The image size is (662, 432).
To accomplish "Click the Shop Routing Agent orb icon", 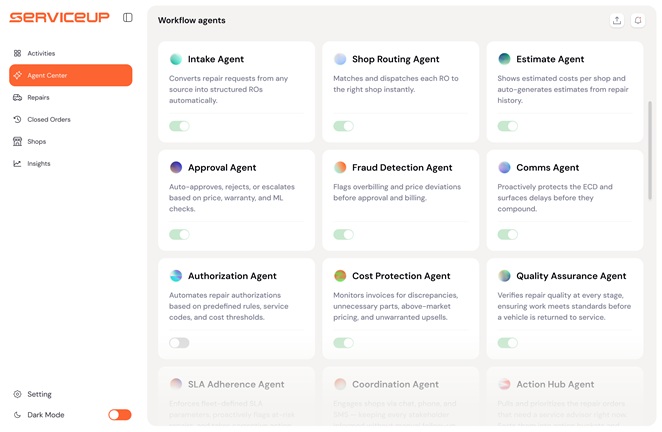I will pos(340,59).
